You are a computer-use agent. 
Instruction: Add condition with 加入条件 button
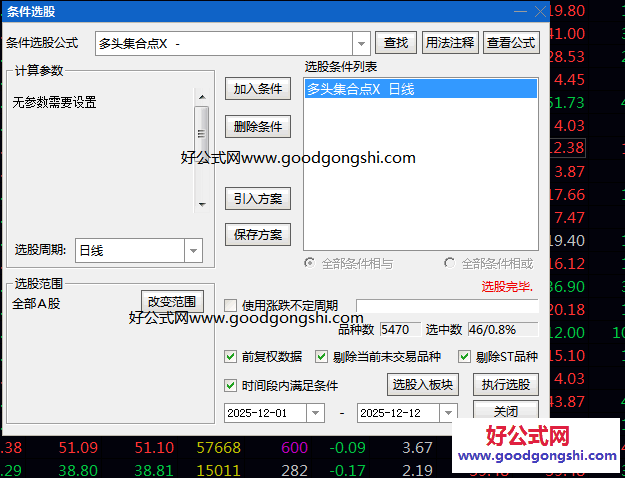coord(258,89)
